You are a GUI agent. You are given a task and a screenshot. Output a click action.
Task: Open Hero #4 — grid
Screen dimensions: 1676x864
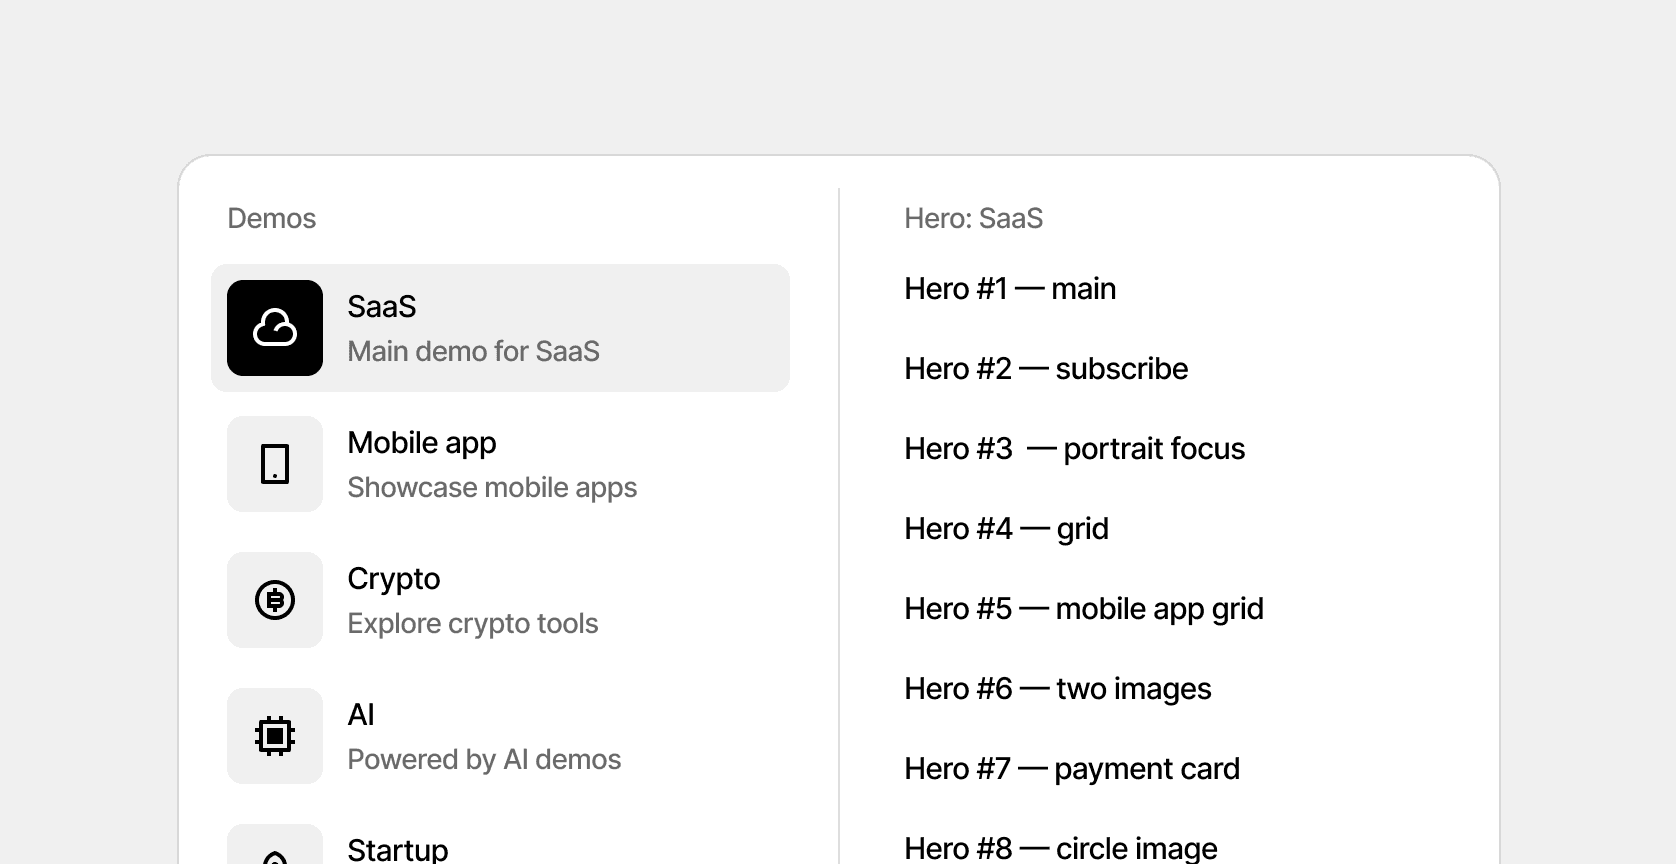pyautogui.click(x=1007, y=528)
